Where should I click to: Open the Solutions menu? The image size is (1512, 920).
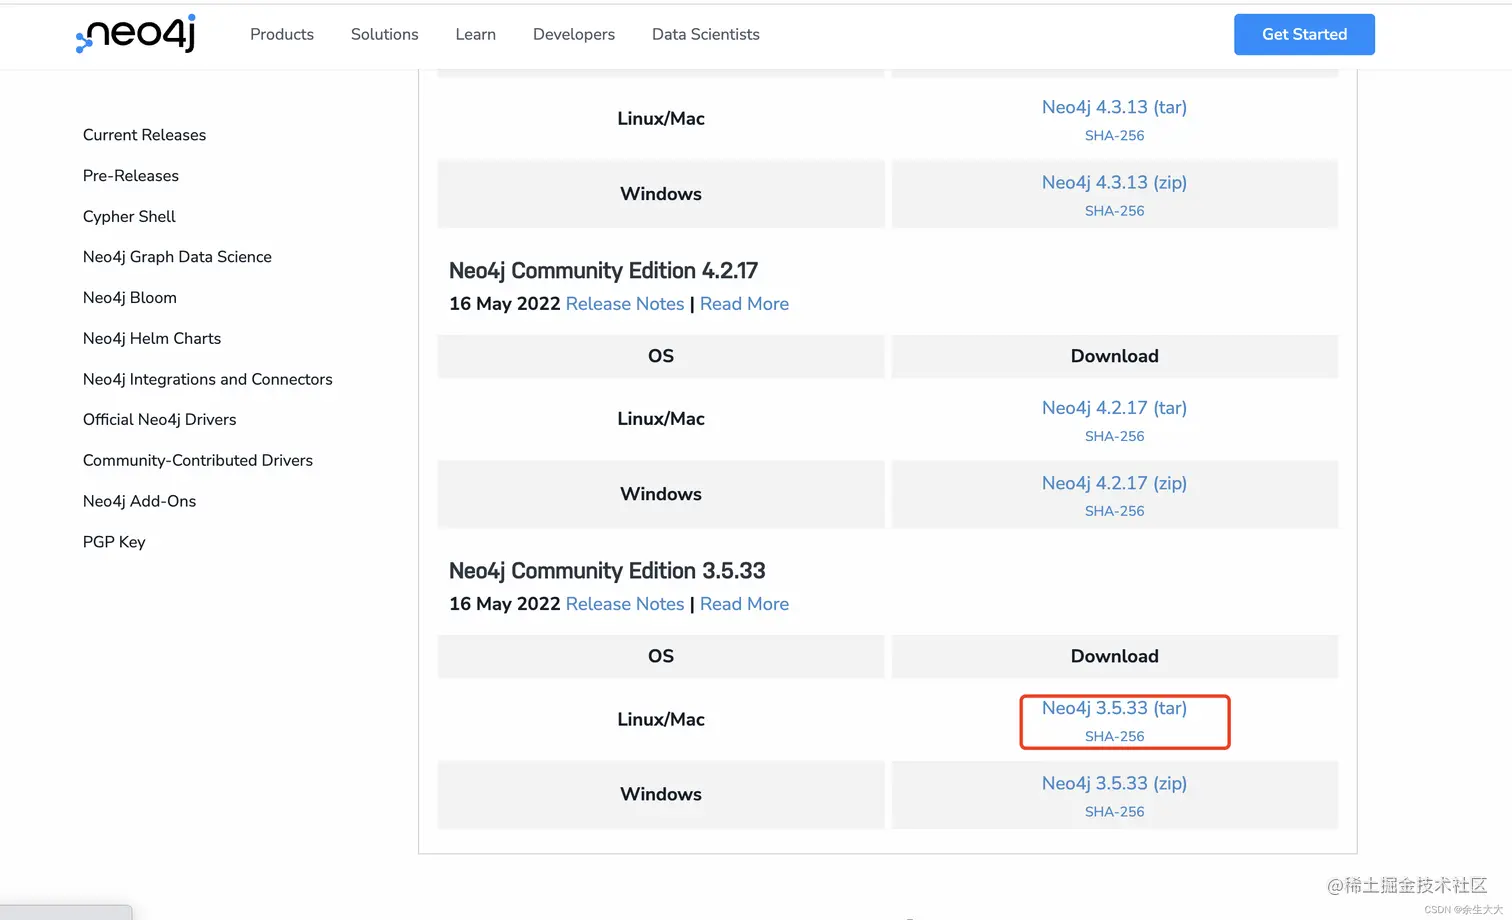point(385,34)
